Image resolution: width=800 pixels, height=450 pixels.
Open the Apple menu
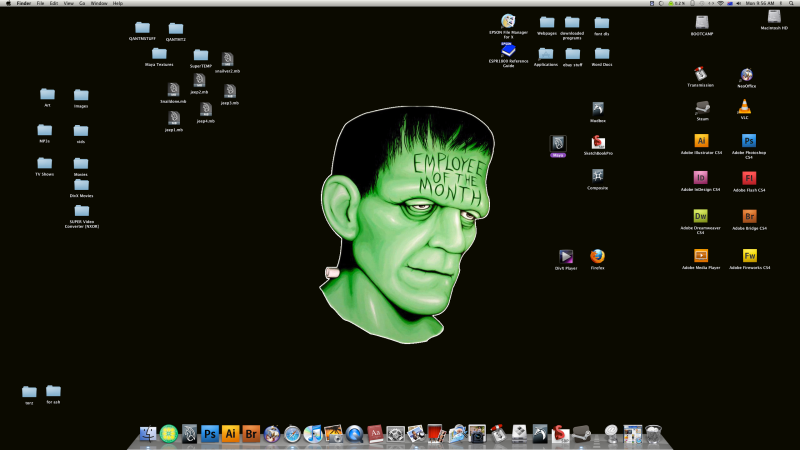[8, 3]
